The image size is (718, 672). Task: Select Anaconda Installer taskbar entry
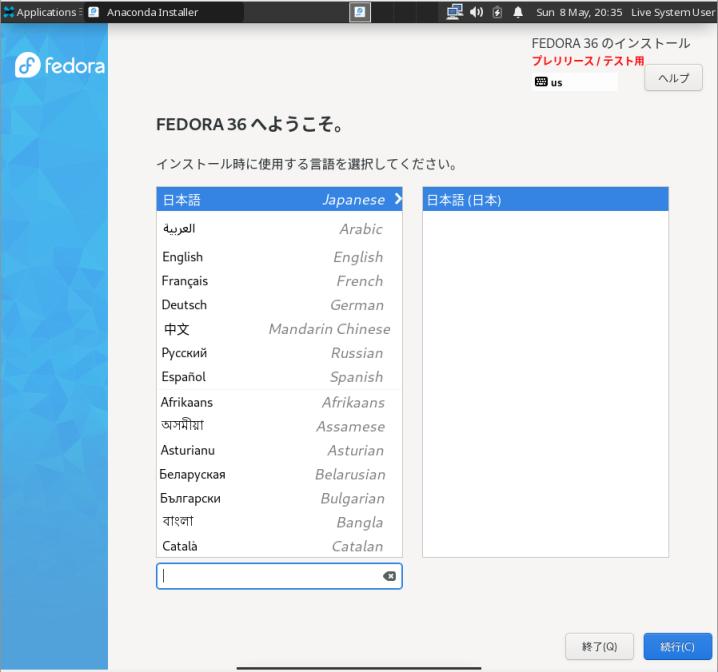pyautogui.click(x=163, y=12)
